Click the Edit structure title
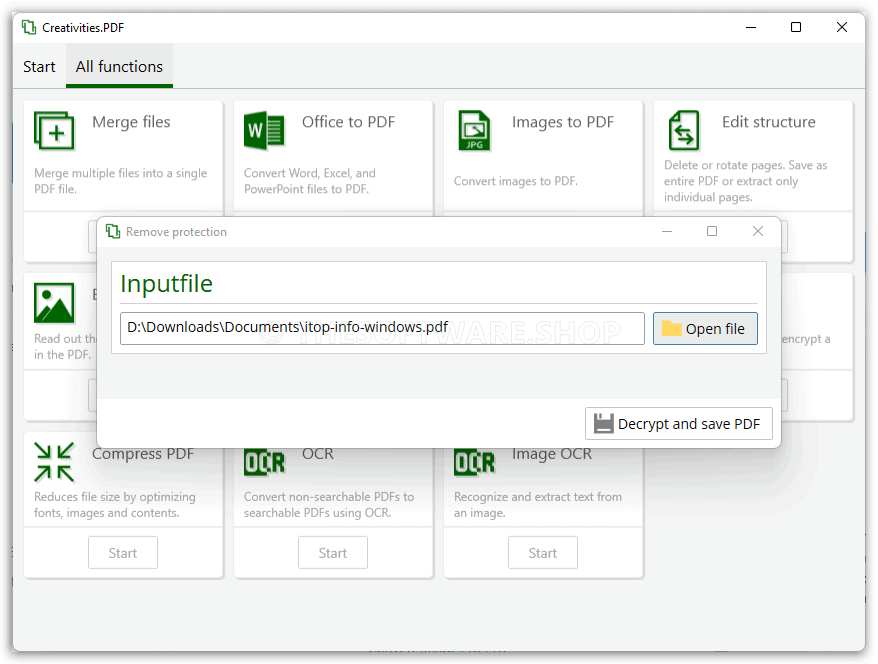878x664 pixels. point(768,122)
